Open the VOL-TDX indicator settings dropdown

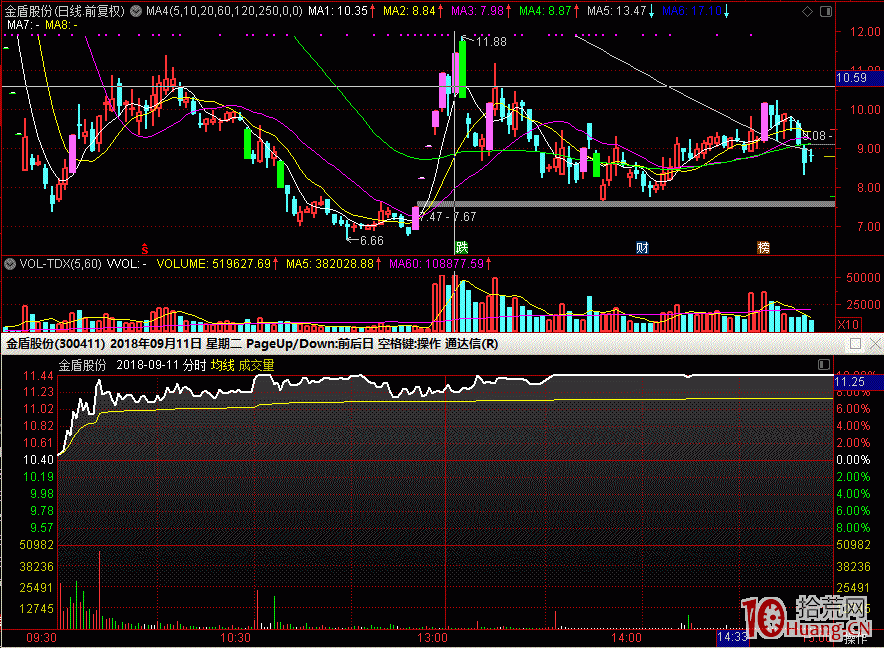tap(10, 265)
